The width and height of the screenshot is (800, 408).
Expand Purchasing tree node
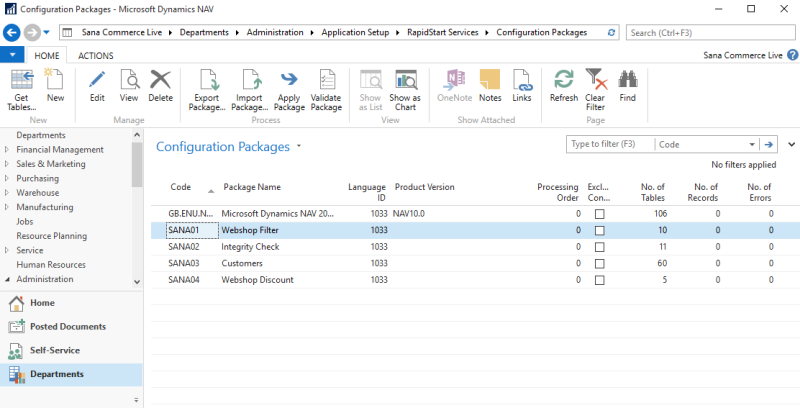(7, 178)
